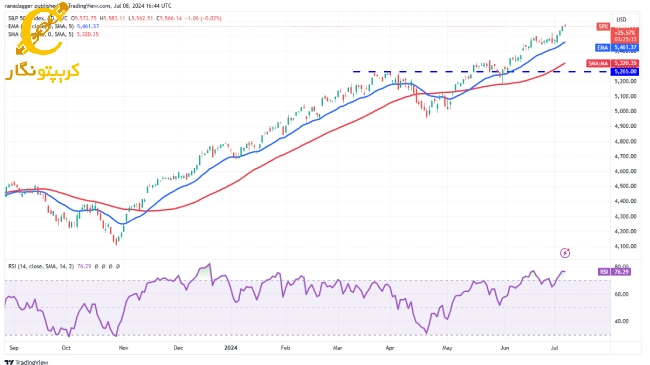Click the blue 5,461.37 EMA legend value
Screen dimensions: 650x365
88,26
